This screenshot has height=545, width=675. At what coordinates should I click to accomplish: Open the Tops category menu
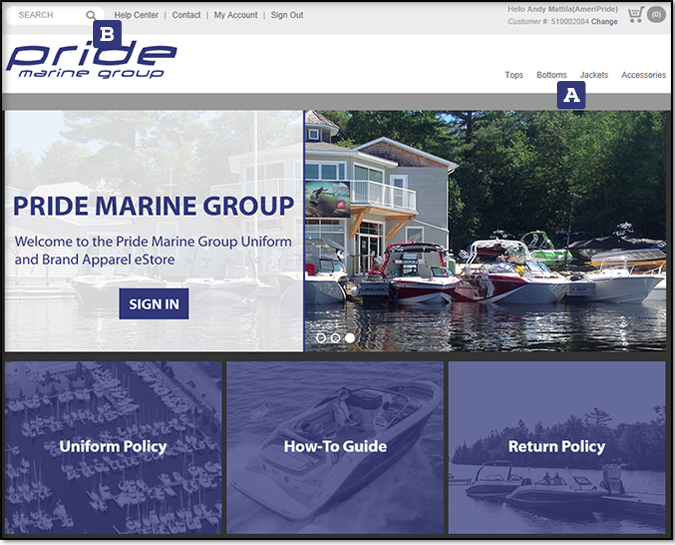tap(514, 75)
